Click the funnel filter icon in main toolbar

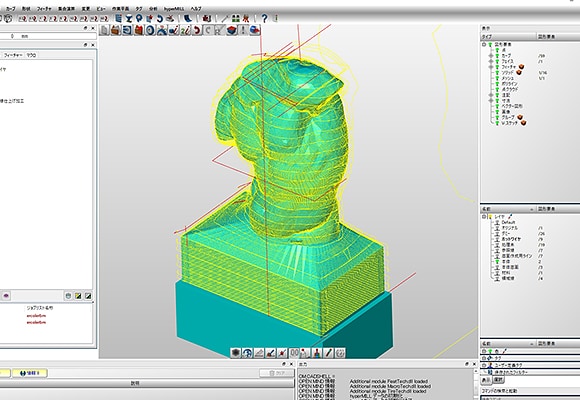[129, 18]
